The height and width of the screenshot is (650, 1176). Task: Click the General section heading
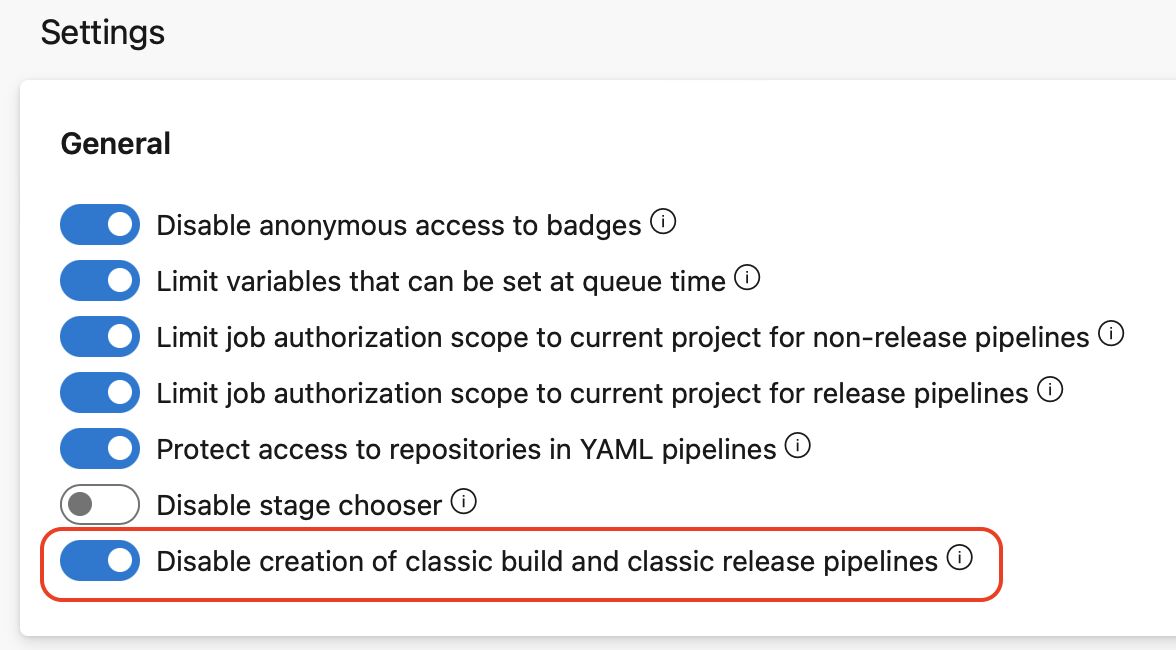[116, 143]
